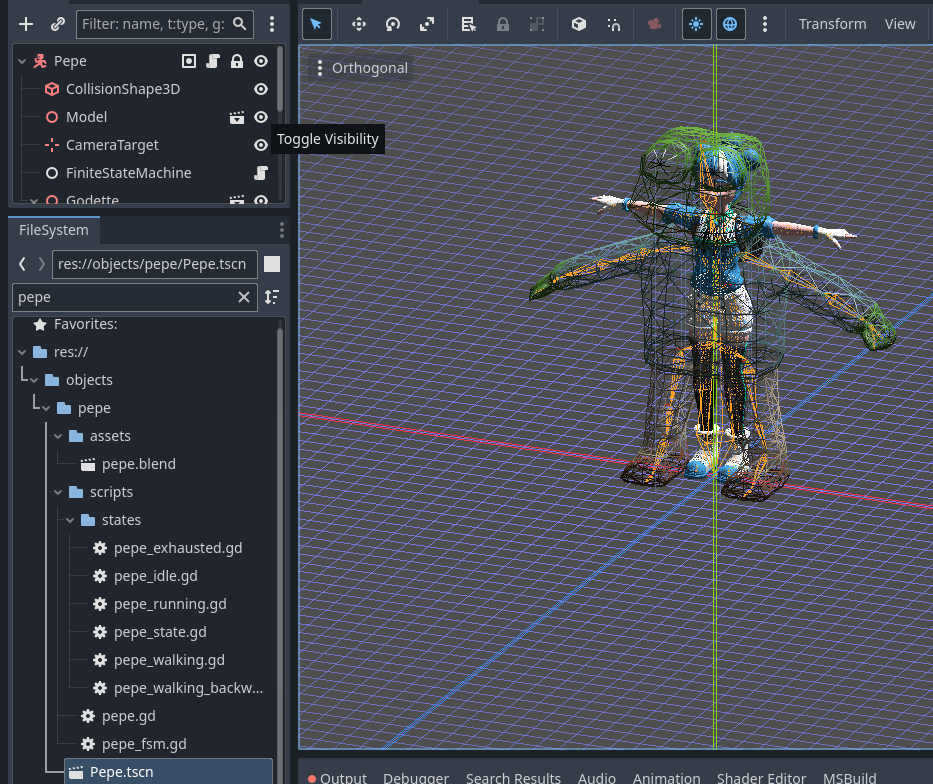Toggle preview sunlight in viewport toolbar

(697, 24)
